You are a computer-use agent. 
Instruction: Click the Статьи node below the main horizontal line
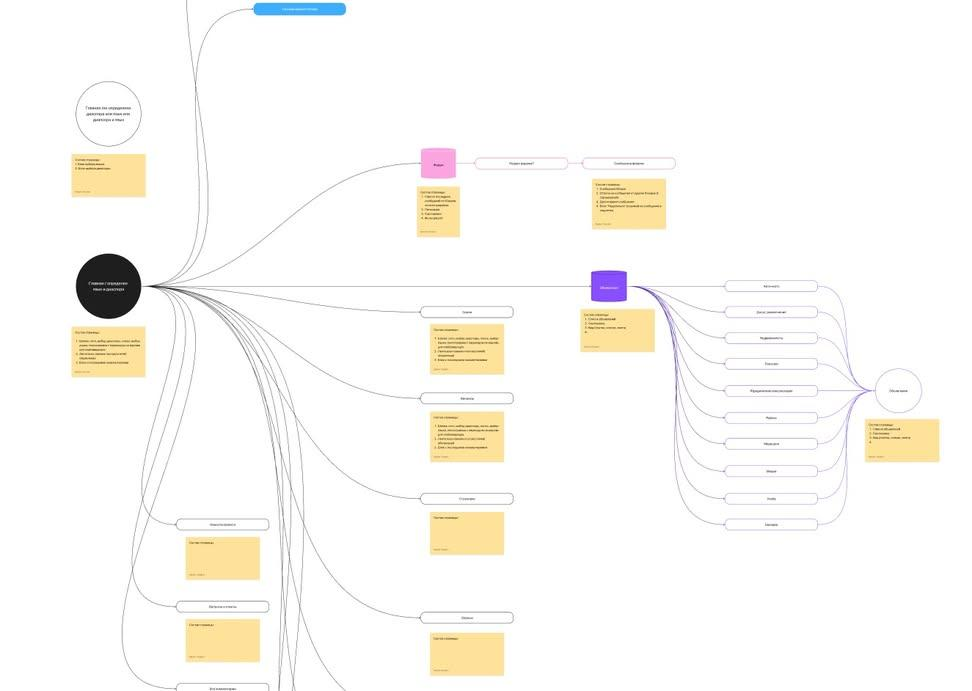tap(467, 312)
